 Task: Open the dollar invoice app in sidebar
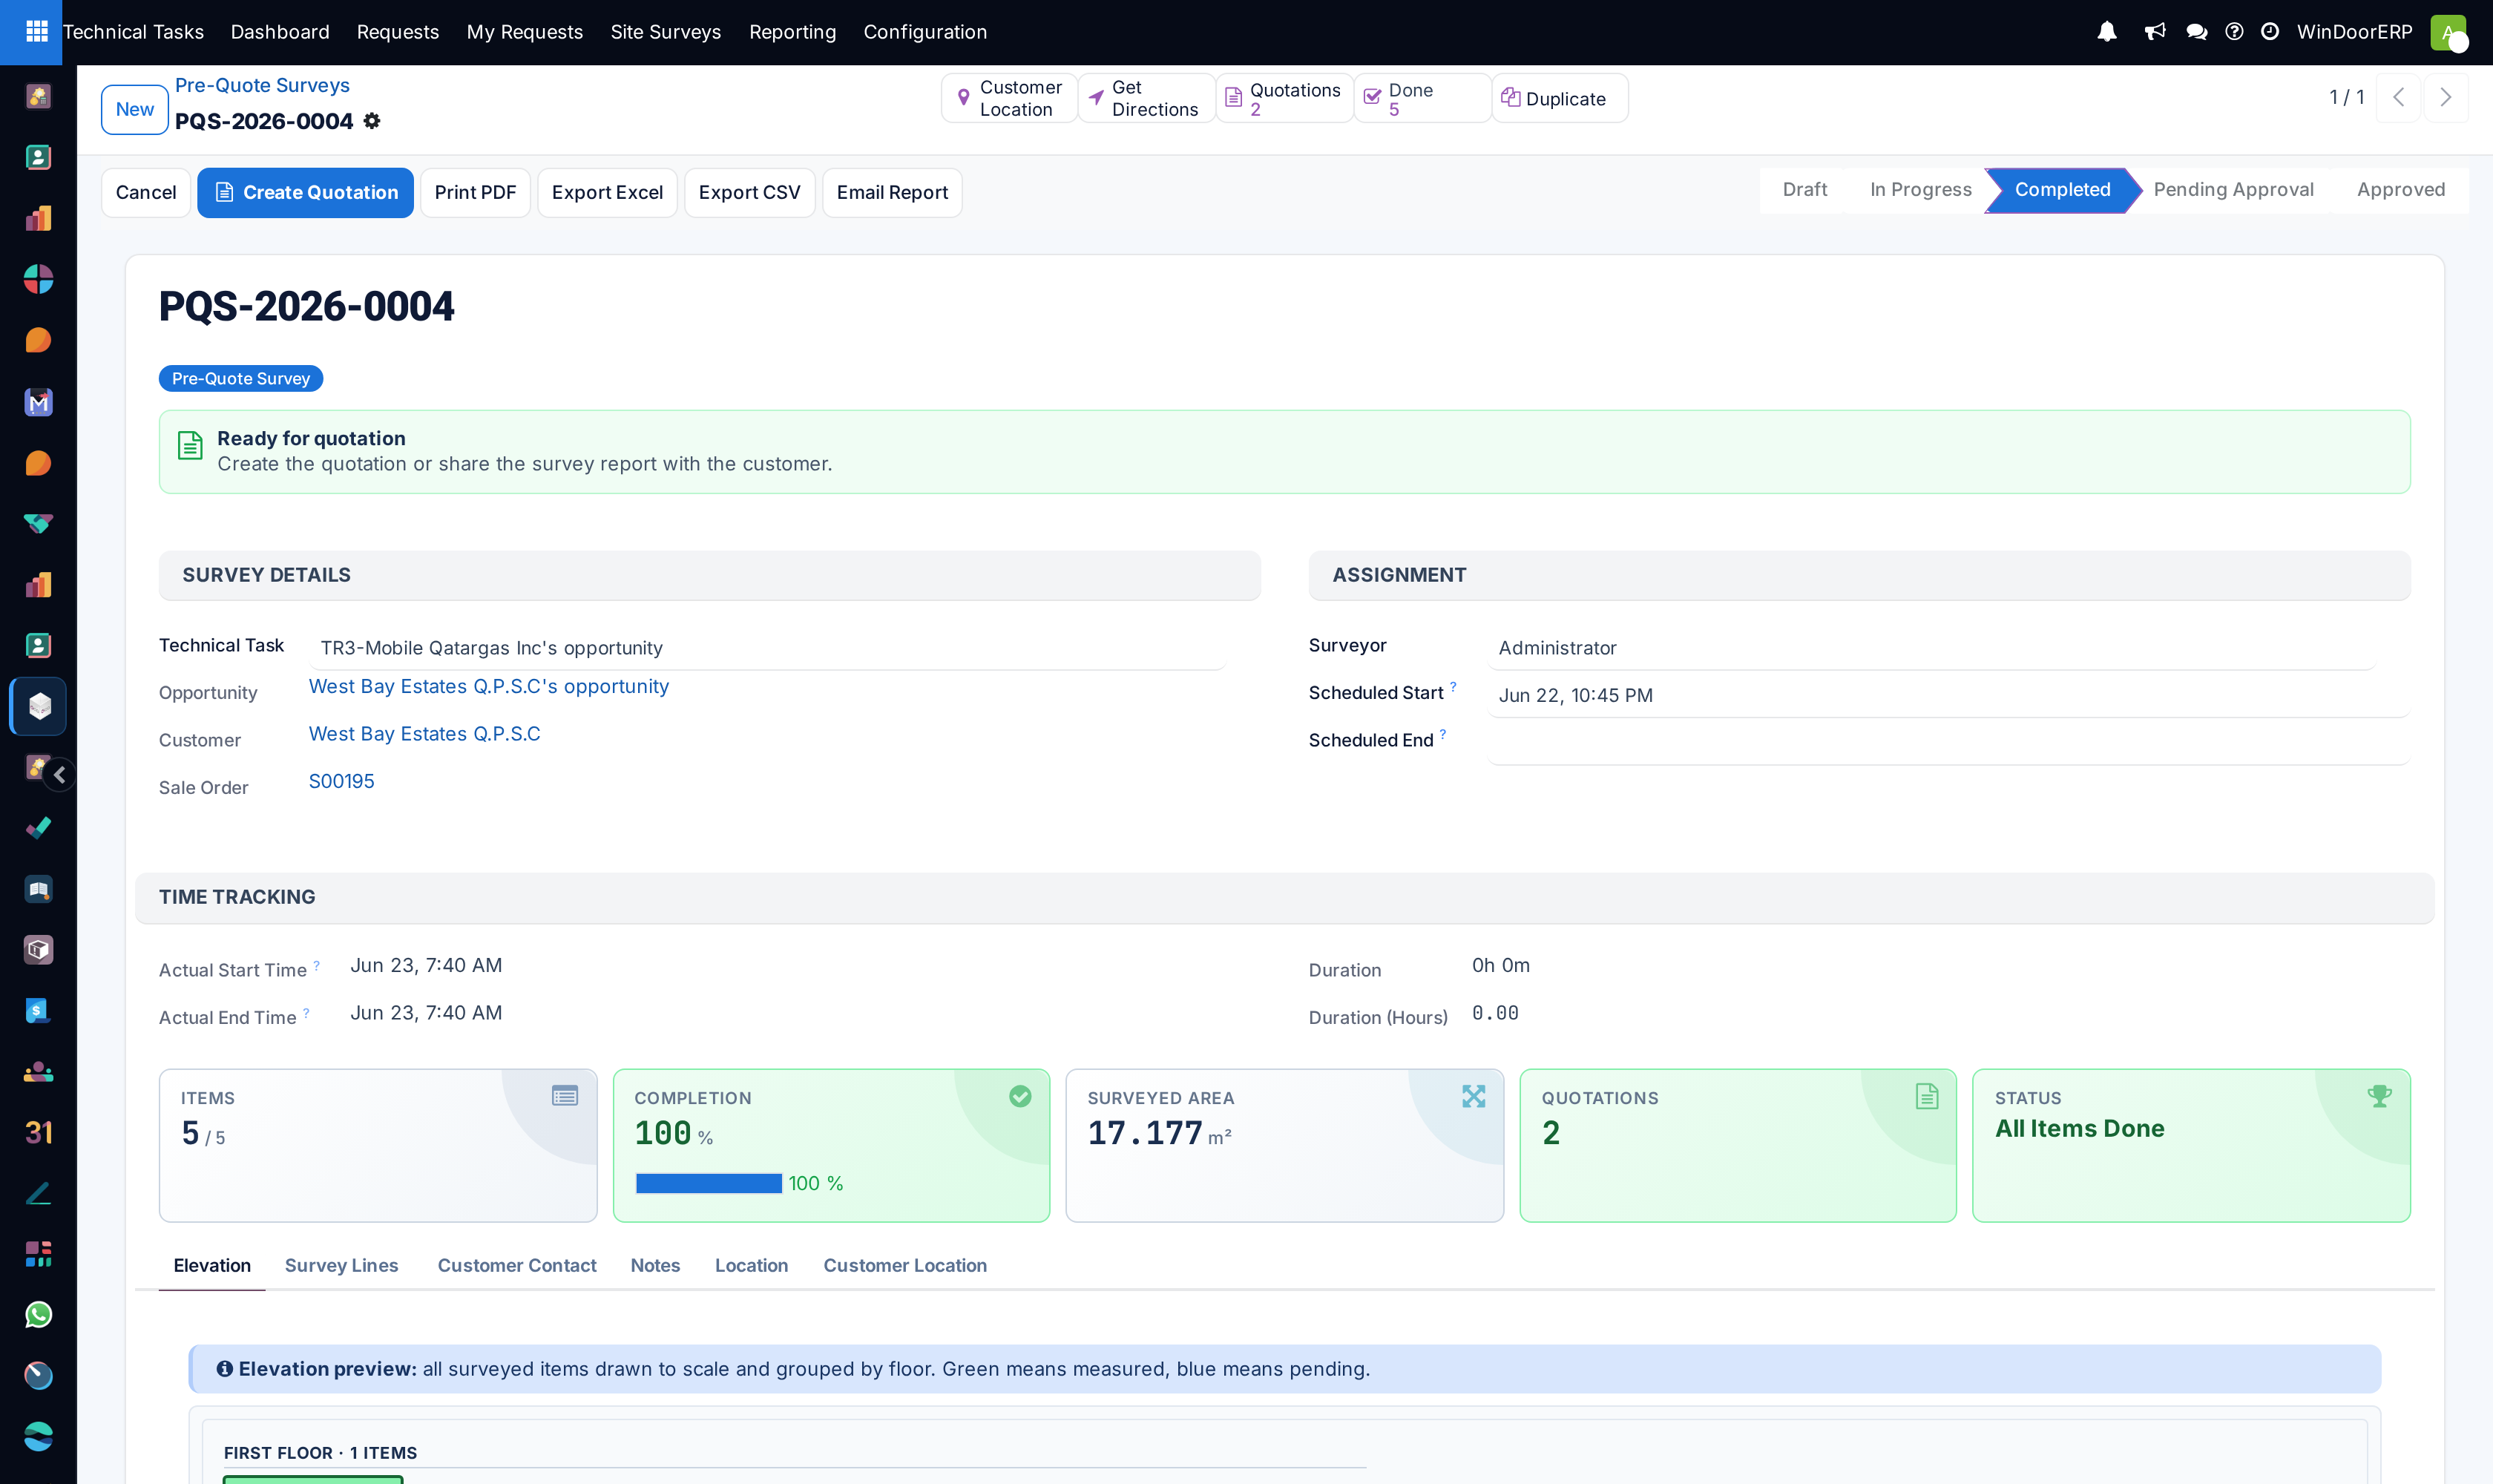pyautogui.click(x=38, y=1011)
